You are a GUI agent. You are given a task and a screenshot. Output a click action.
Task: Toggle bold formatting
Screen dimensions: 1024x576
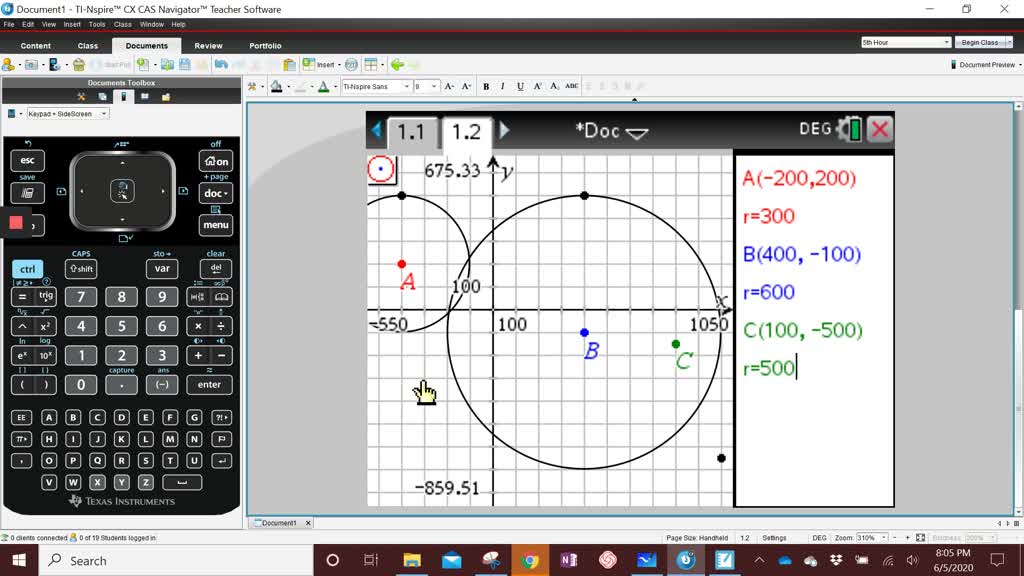pos(486,86)
